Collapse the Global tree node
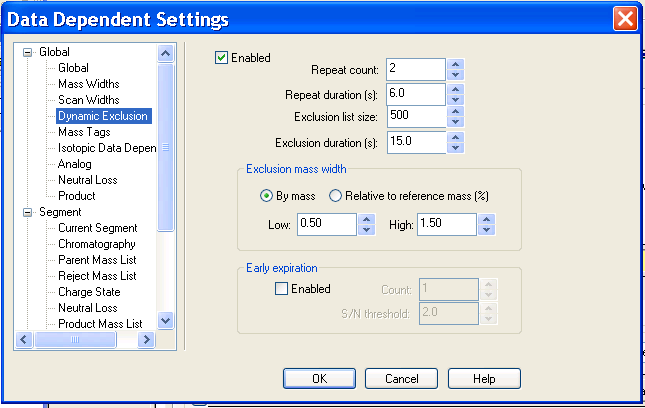645x408 pixels. tap(28, 52)
